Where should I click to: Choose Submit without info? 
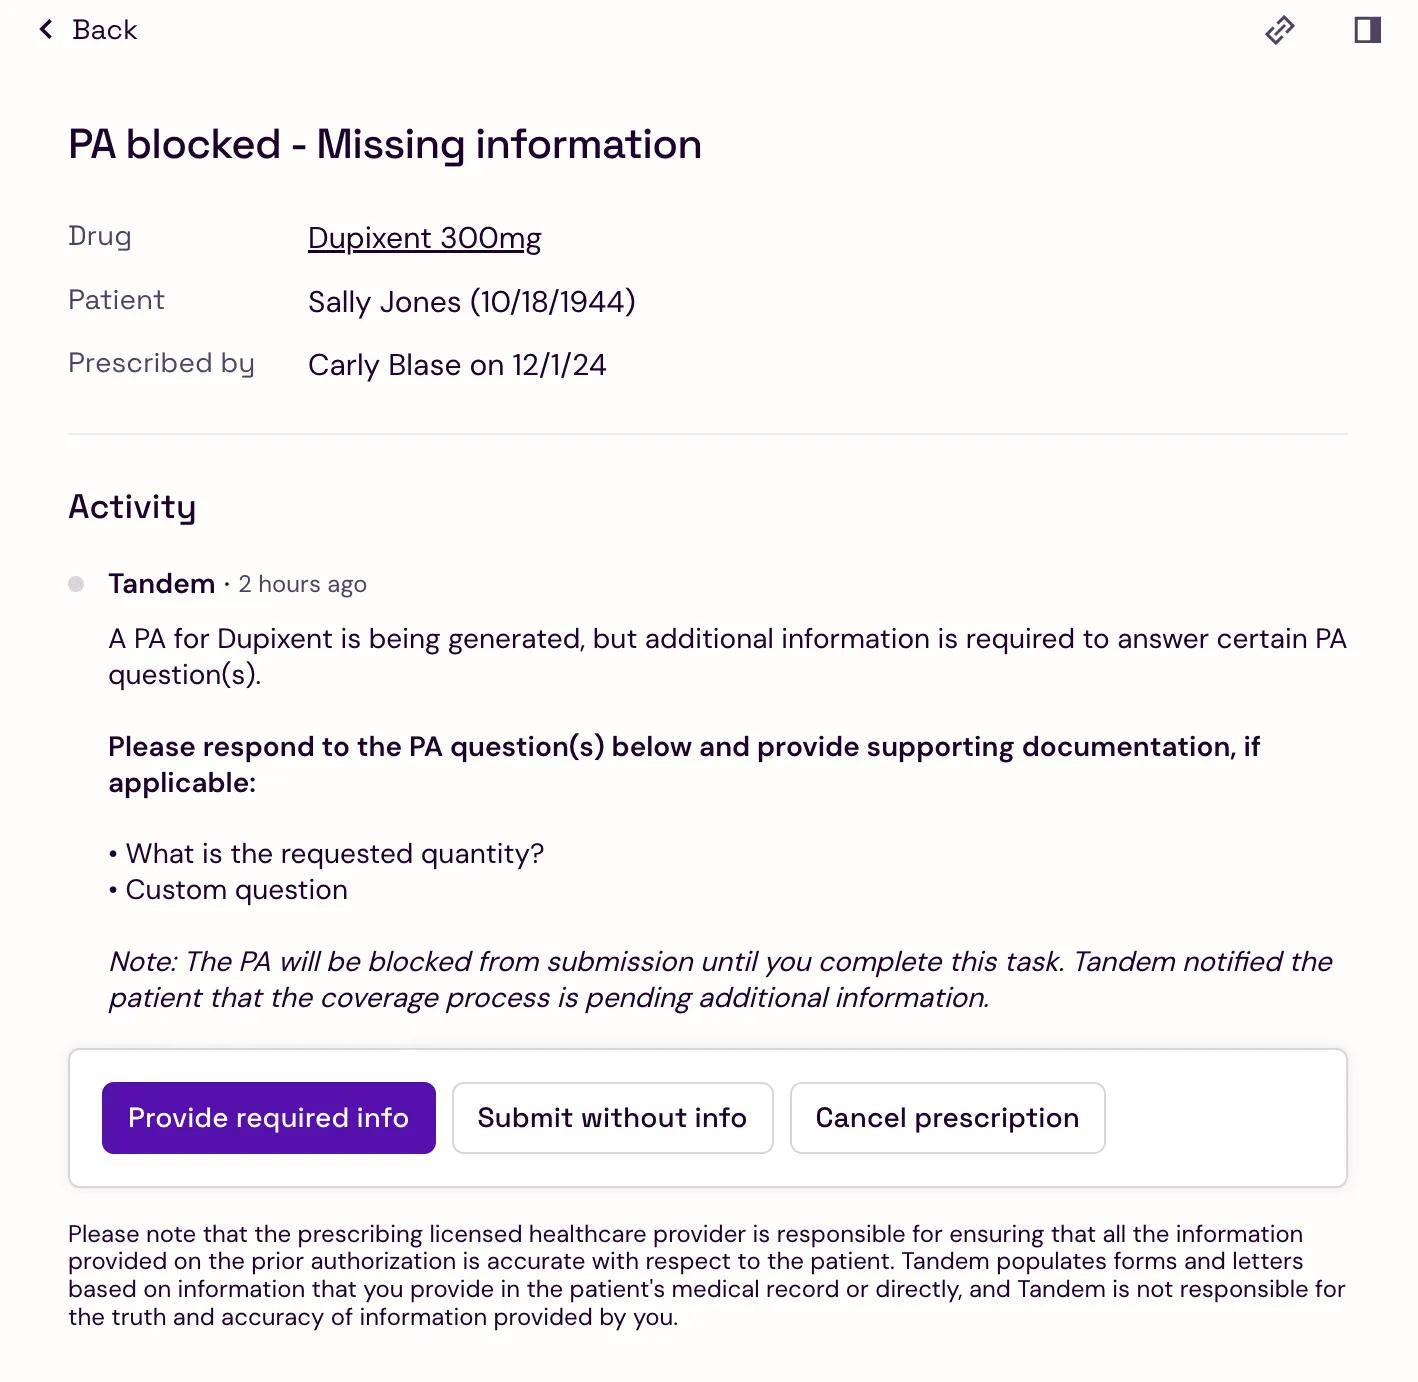(x=612, y=1118)
